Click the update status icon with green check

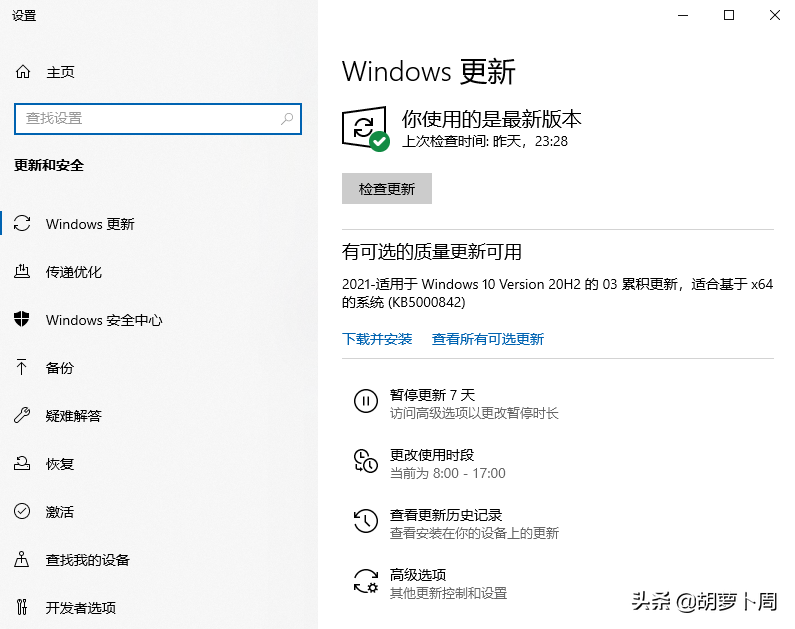pyautogui.click(x=366, y=129)
